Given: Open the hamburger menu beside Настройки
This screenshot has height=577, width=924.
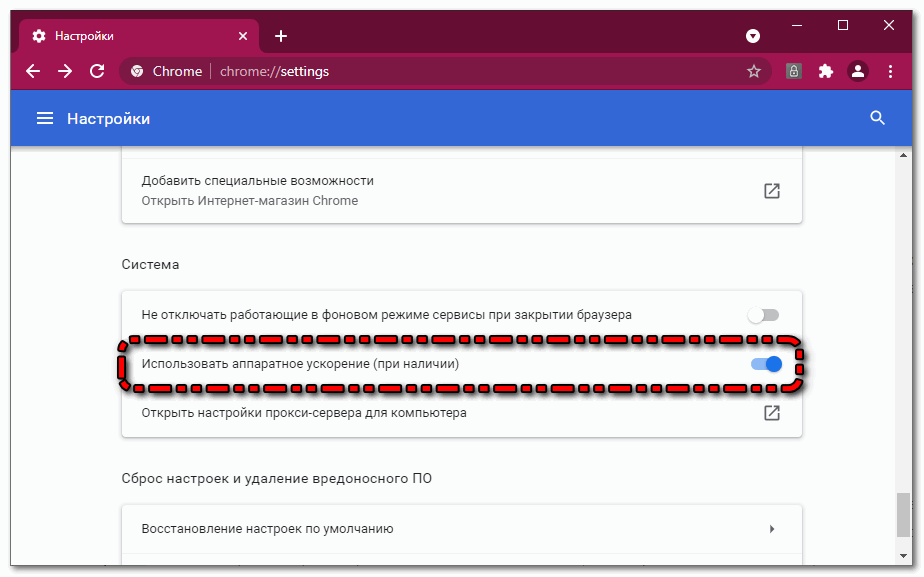Looking at the screenshot, I should point(44,118).
